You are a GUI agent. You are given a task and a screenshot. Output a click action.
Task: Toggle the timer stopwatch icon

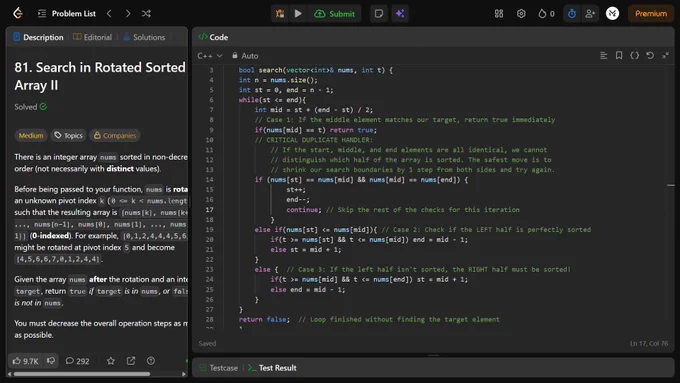click(x=572, y=13)
